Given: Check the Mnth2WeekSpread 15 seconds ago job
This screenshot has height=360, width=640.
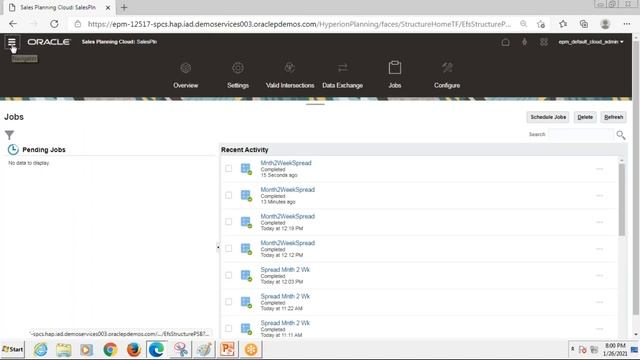Looking at the screenshot, I should [229, 169].
